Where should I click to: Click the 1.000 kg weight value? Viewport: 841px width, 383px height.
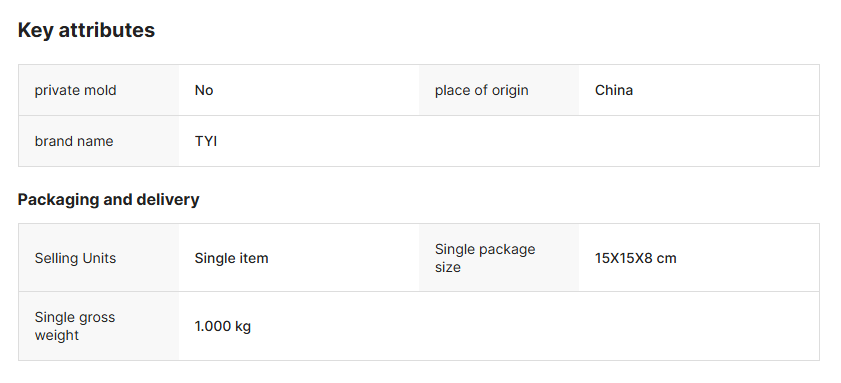point(223,326)
